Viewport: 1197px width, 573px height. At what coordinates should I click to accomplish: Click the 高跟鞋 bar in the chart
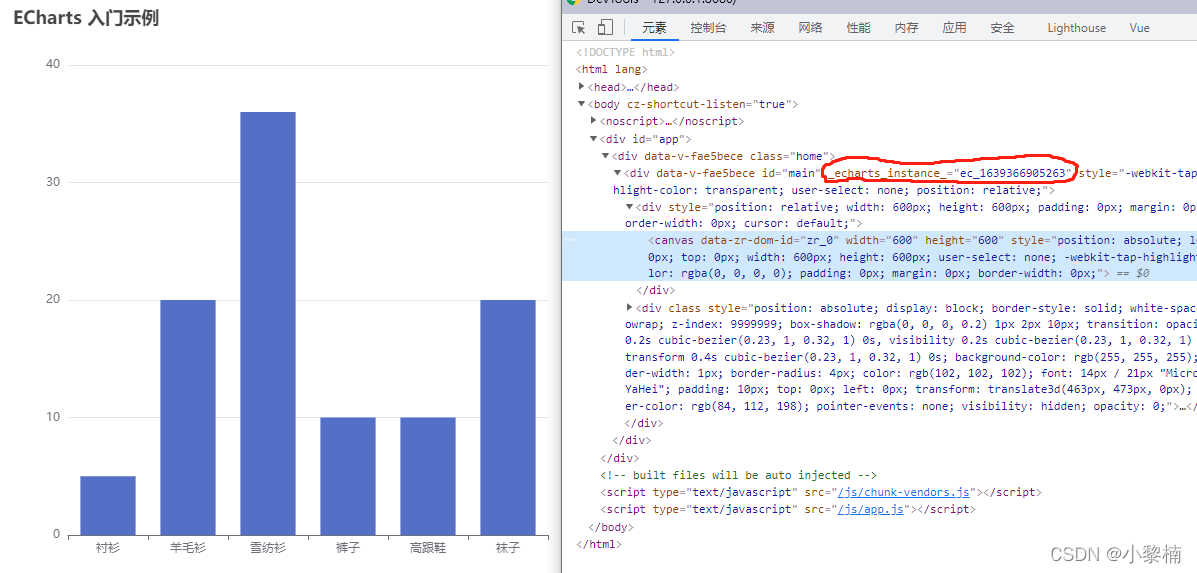click(x=428, y=476)
